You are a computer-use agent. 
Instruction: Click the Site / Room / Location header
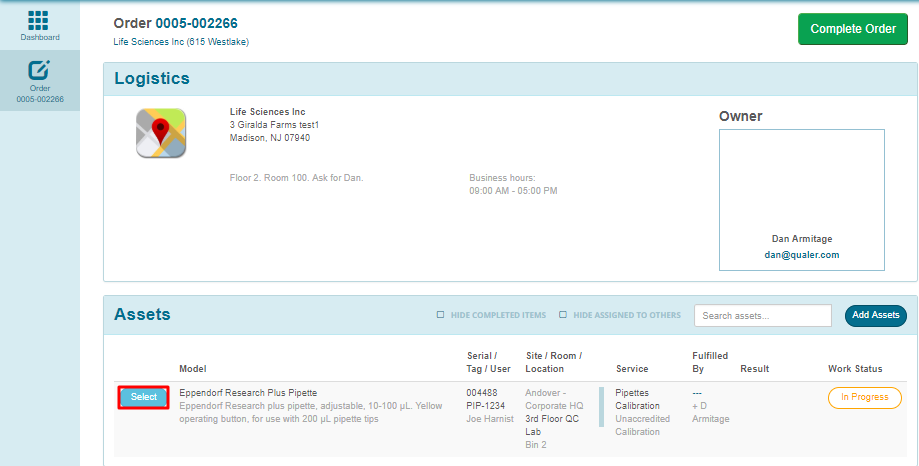[554, 362]
